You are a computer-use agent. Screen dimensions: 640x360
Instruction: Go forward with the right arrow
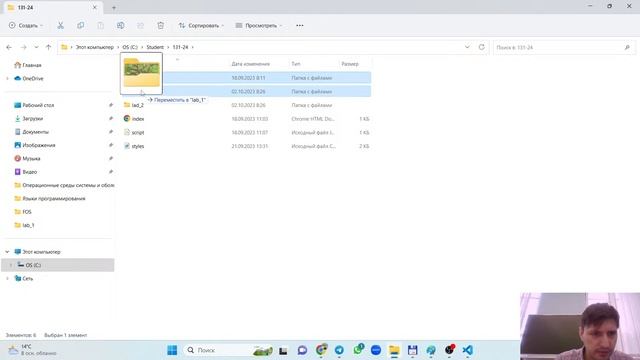tap(24, 47)
